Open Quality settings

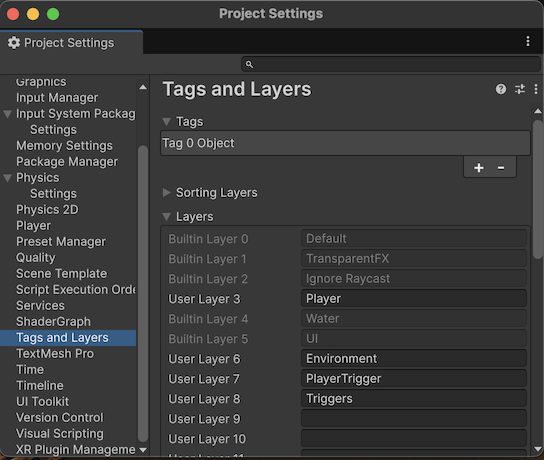35,257
